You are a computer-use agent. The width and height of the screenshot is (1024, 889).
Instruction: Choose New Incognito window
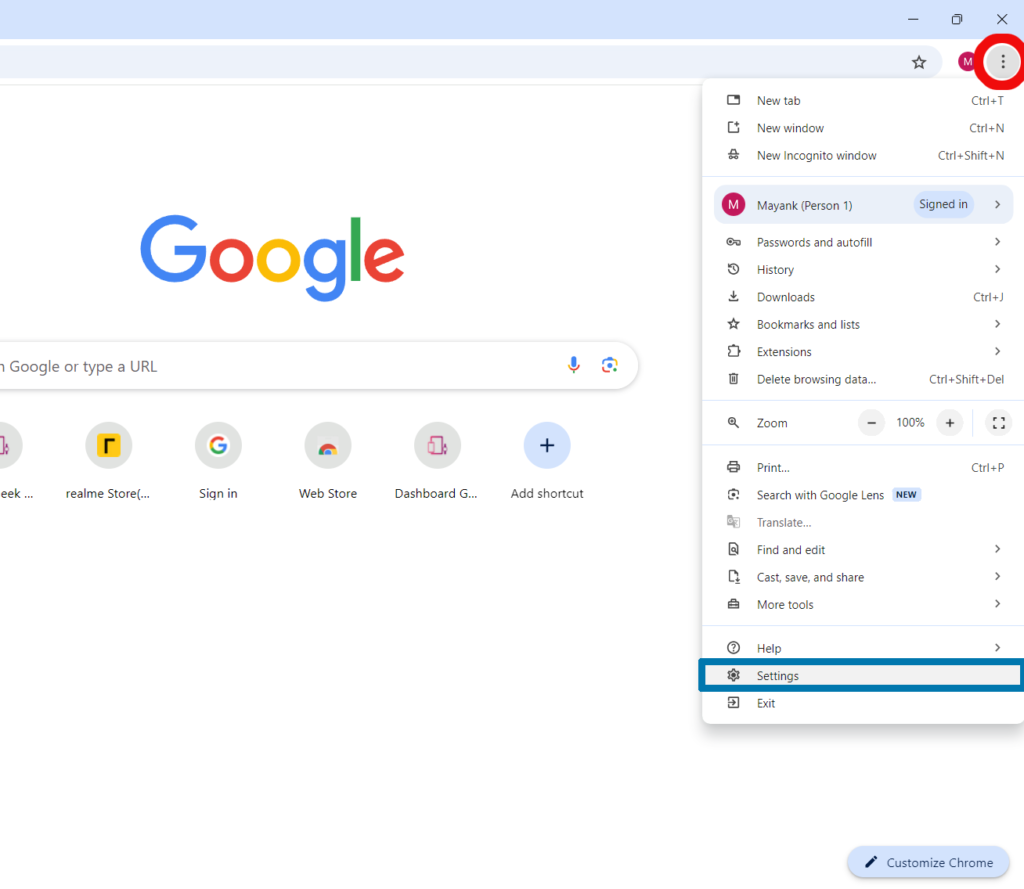click(x=863, y=155)
